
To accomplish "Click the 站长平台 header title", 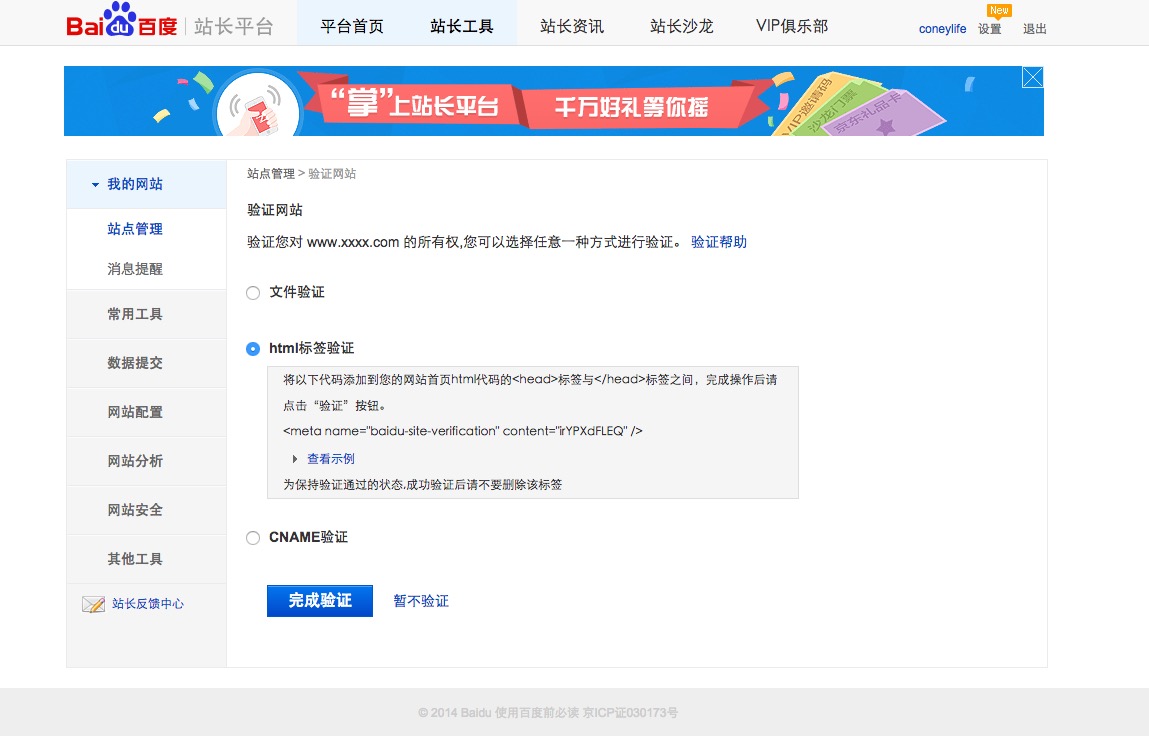I will [234, 27].
